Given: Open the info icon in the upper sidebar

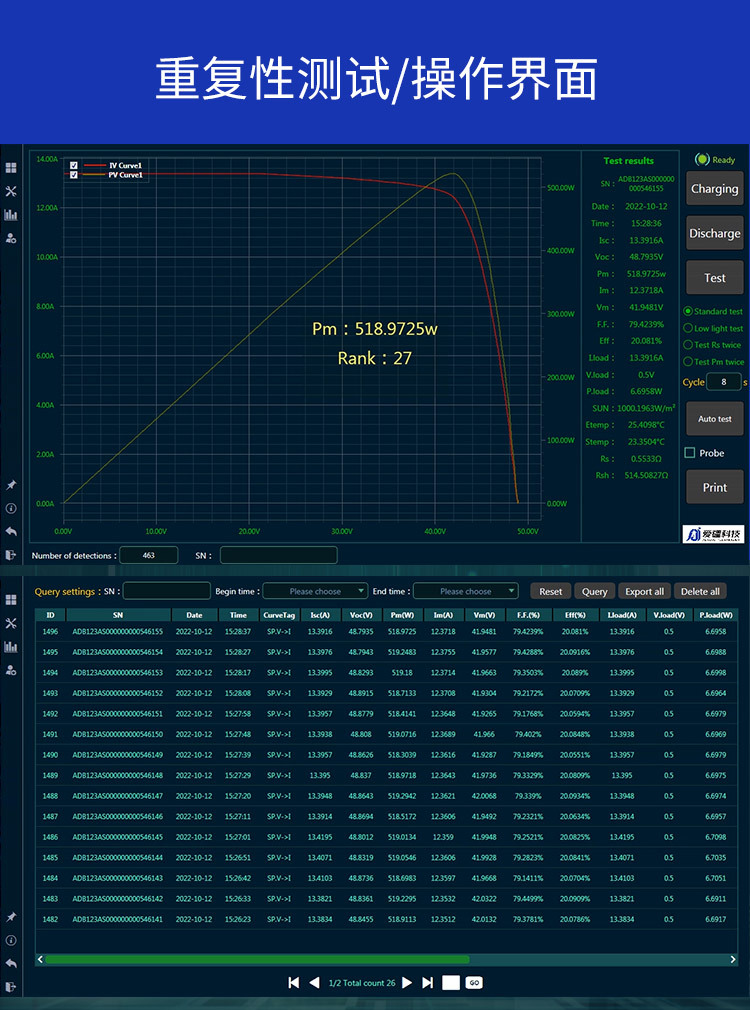Looking at the screenshot, I should coord(11,508).
